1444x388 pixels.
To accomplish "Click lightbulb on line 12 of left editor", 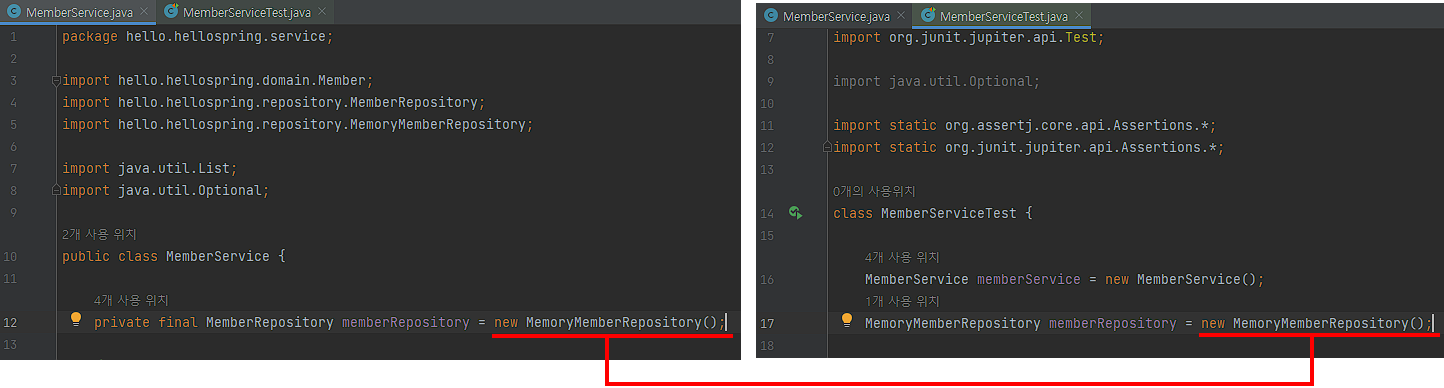I will tap(75, 320).
